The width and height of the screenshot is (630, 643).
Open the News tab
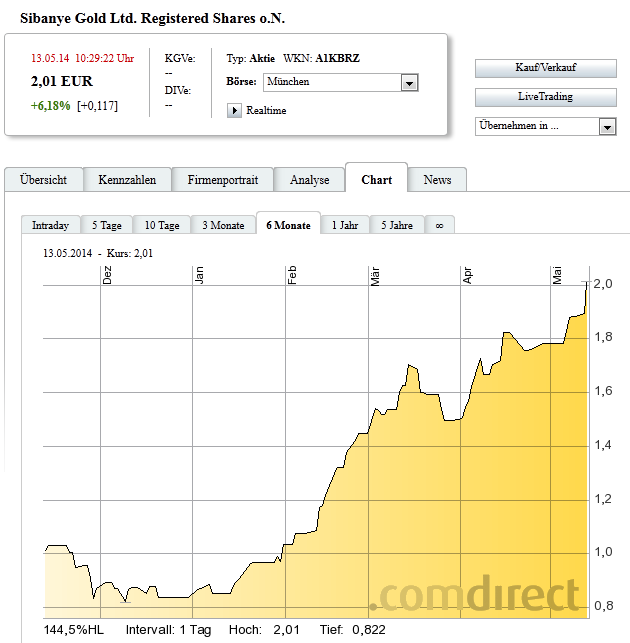point(437,180)
